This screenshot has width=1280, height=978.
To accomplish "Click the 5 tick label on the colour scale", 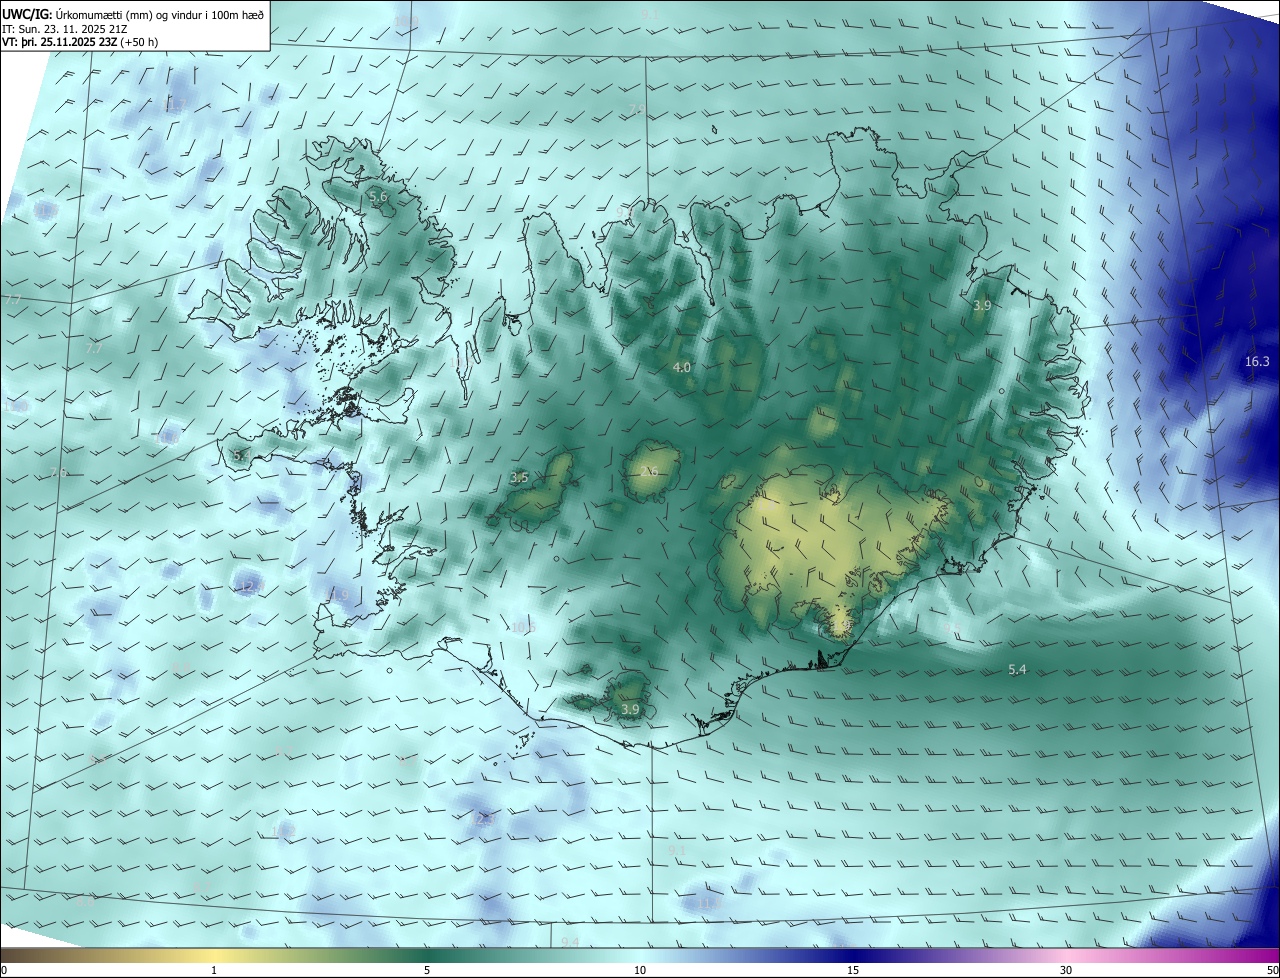I will pyautogui.click(x=427, y=970).
